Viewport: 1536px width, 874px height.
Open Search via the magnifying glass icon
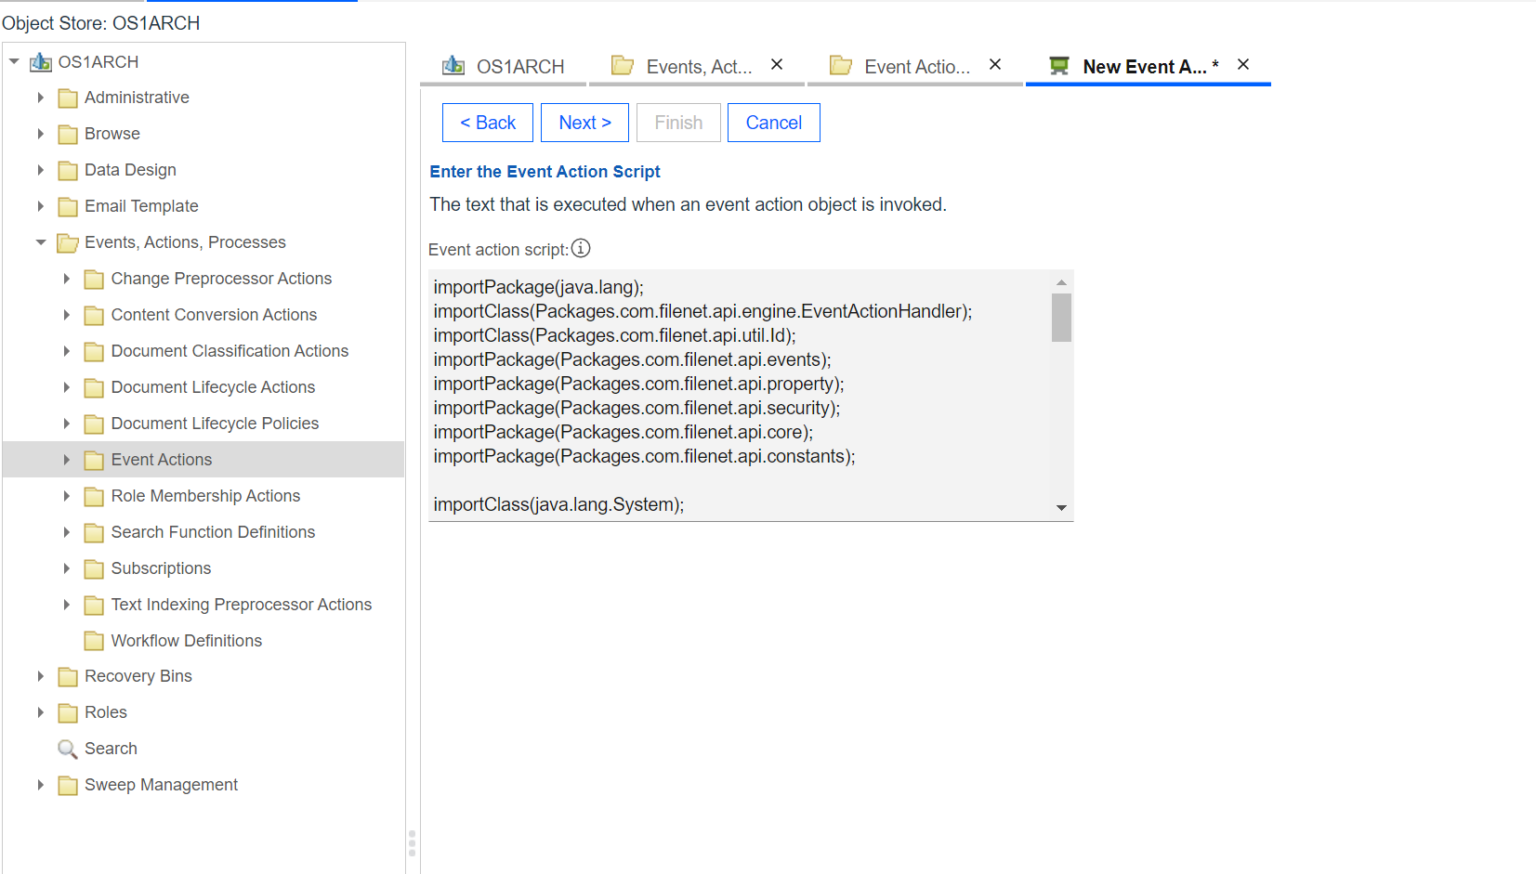pos(66,748)
